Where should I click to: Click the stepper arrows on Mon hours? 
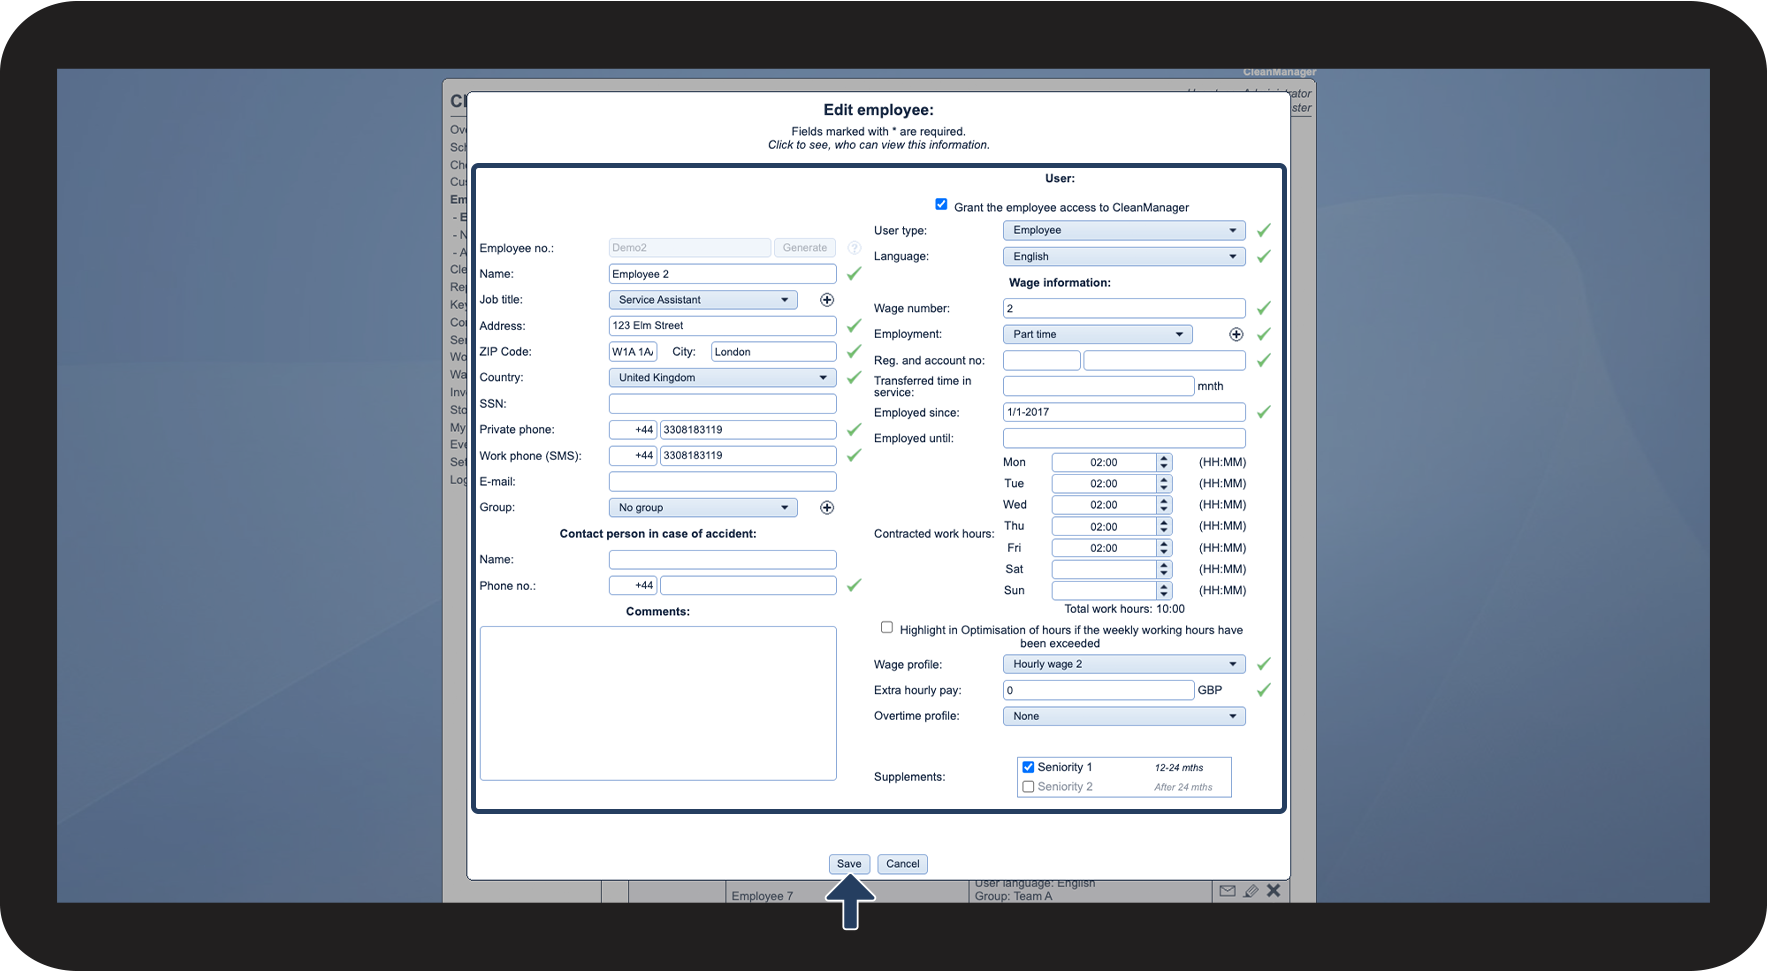[1163, 462]
